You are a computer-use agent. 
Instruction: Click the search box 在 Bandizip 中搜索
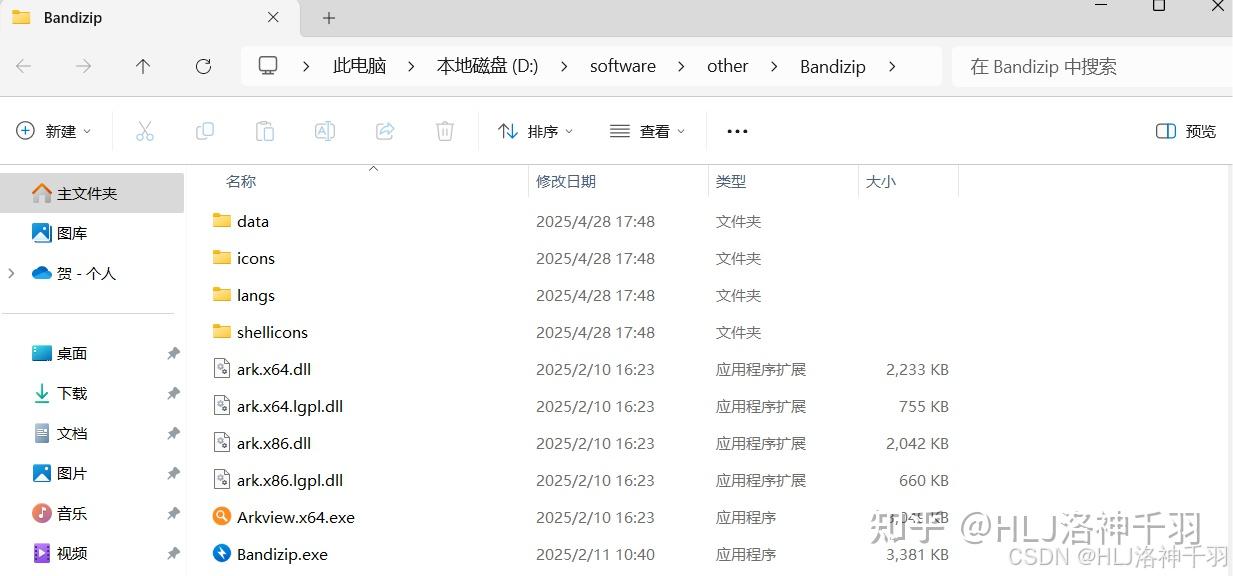pyautogui.click(x=1092, y=66)
